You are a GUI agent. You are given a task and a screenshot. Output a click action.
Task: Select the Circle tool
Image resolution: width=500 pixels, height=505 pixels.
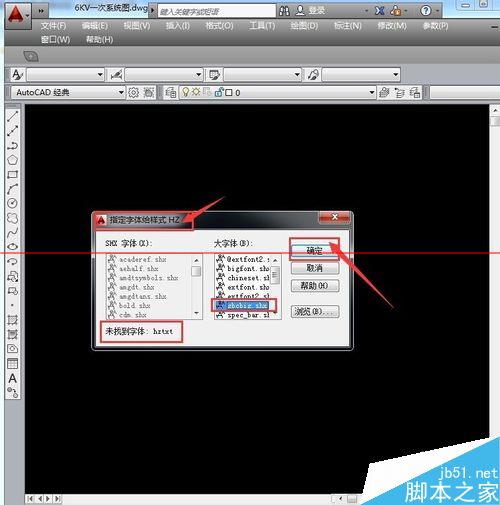click(x=12, y=203)
